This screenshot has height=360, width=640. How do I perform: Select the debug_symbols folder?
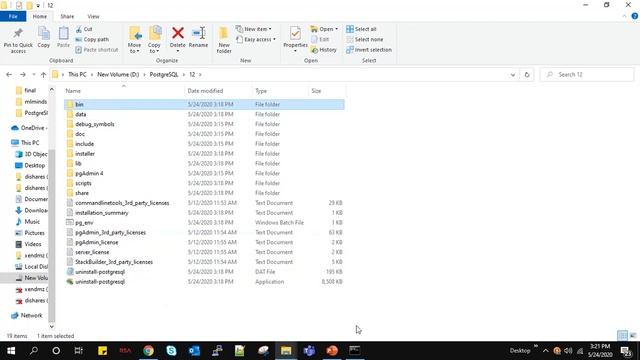click(x=204, y=124)
